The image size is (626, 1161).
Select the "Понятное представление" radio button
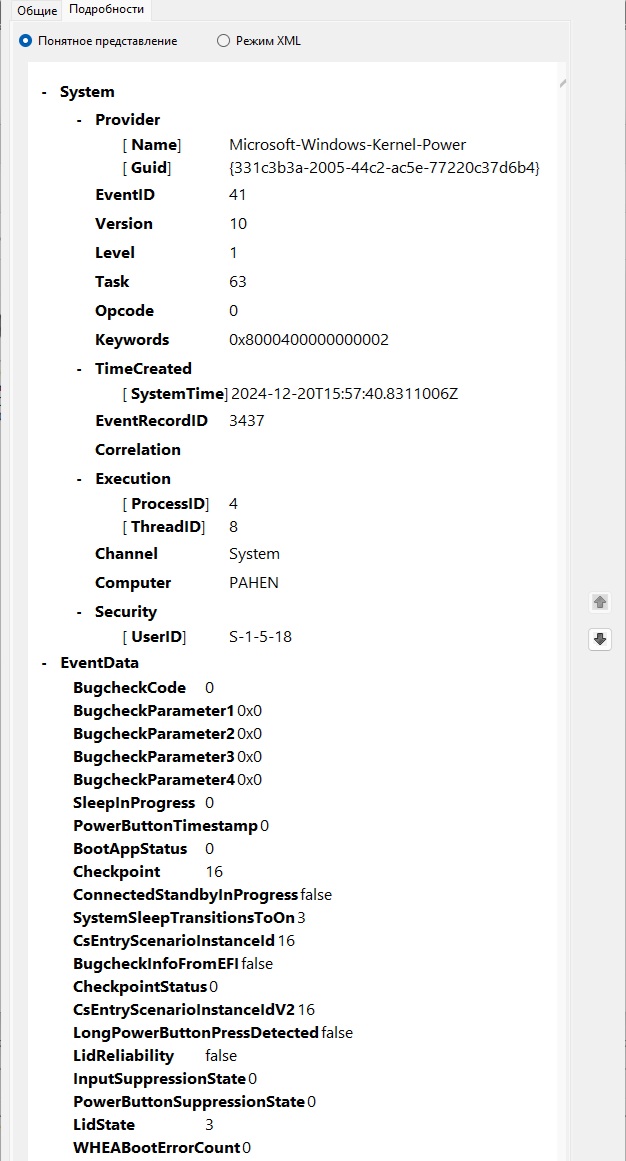coord(26,41)
